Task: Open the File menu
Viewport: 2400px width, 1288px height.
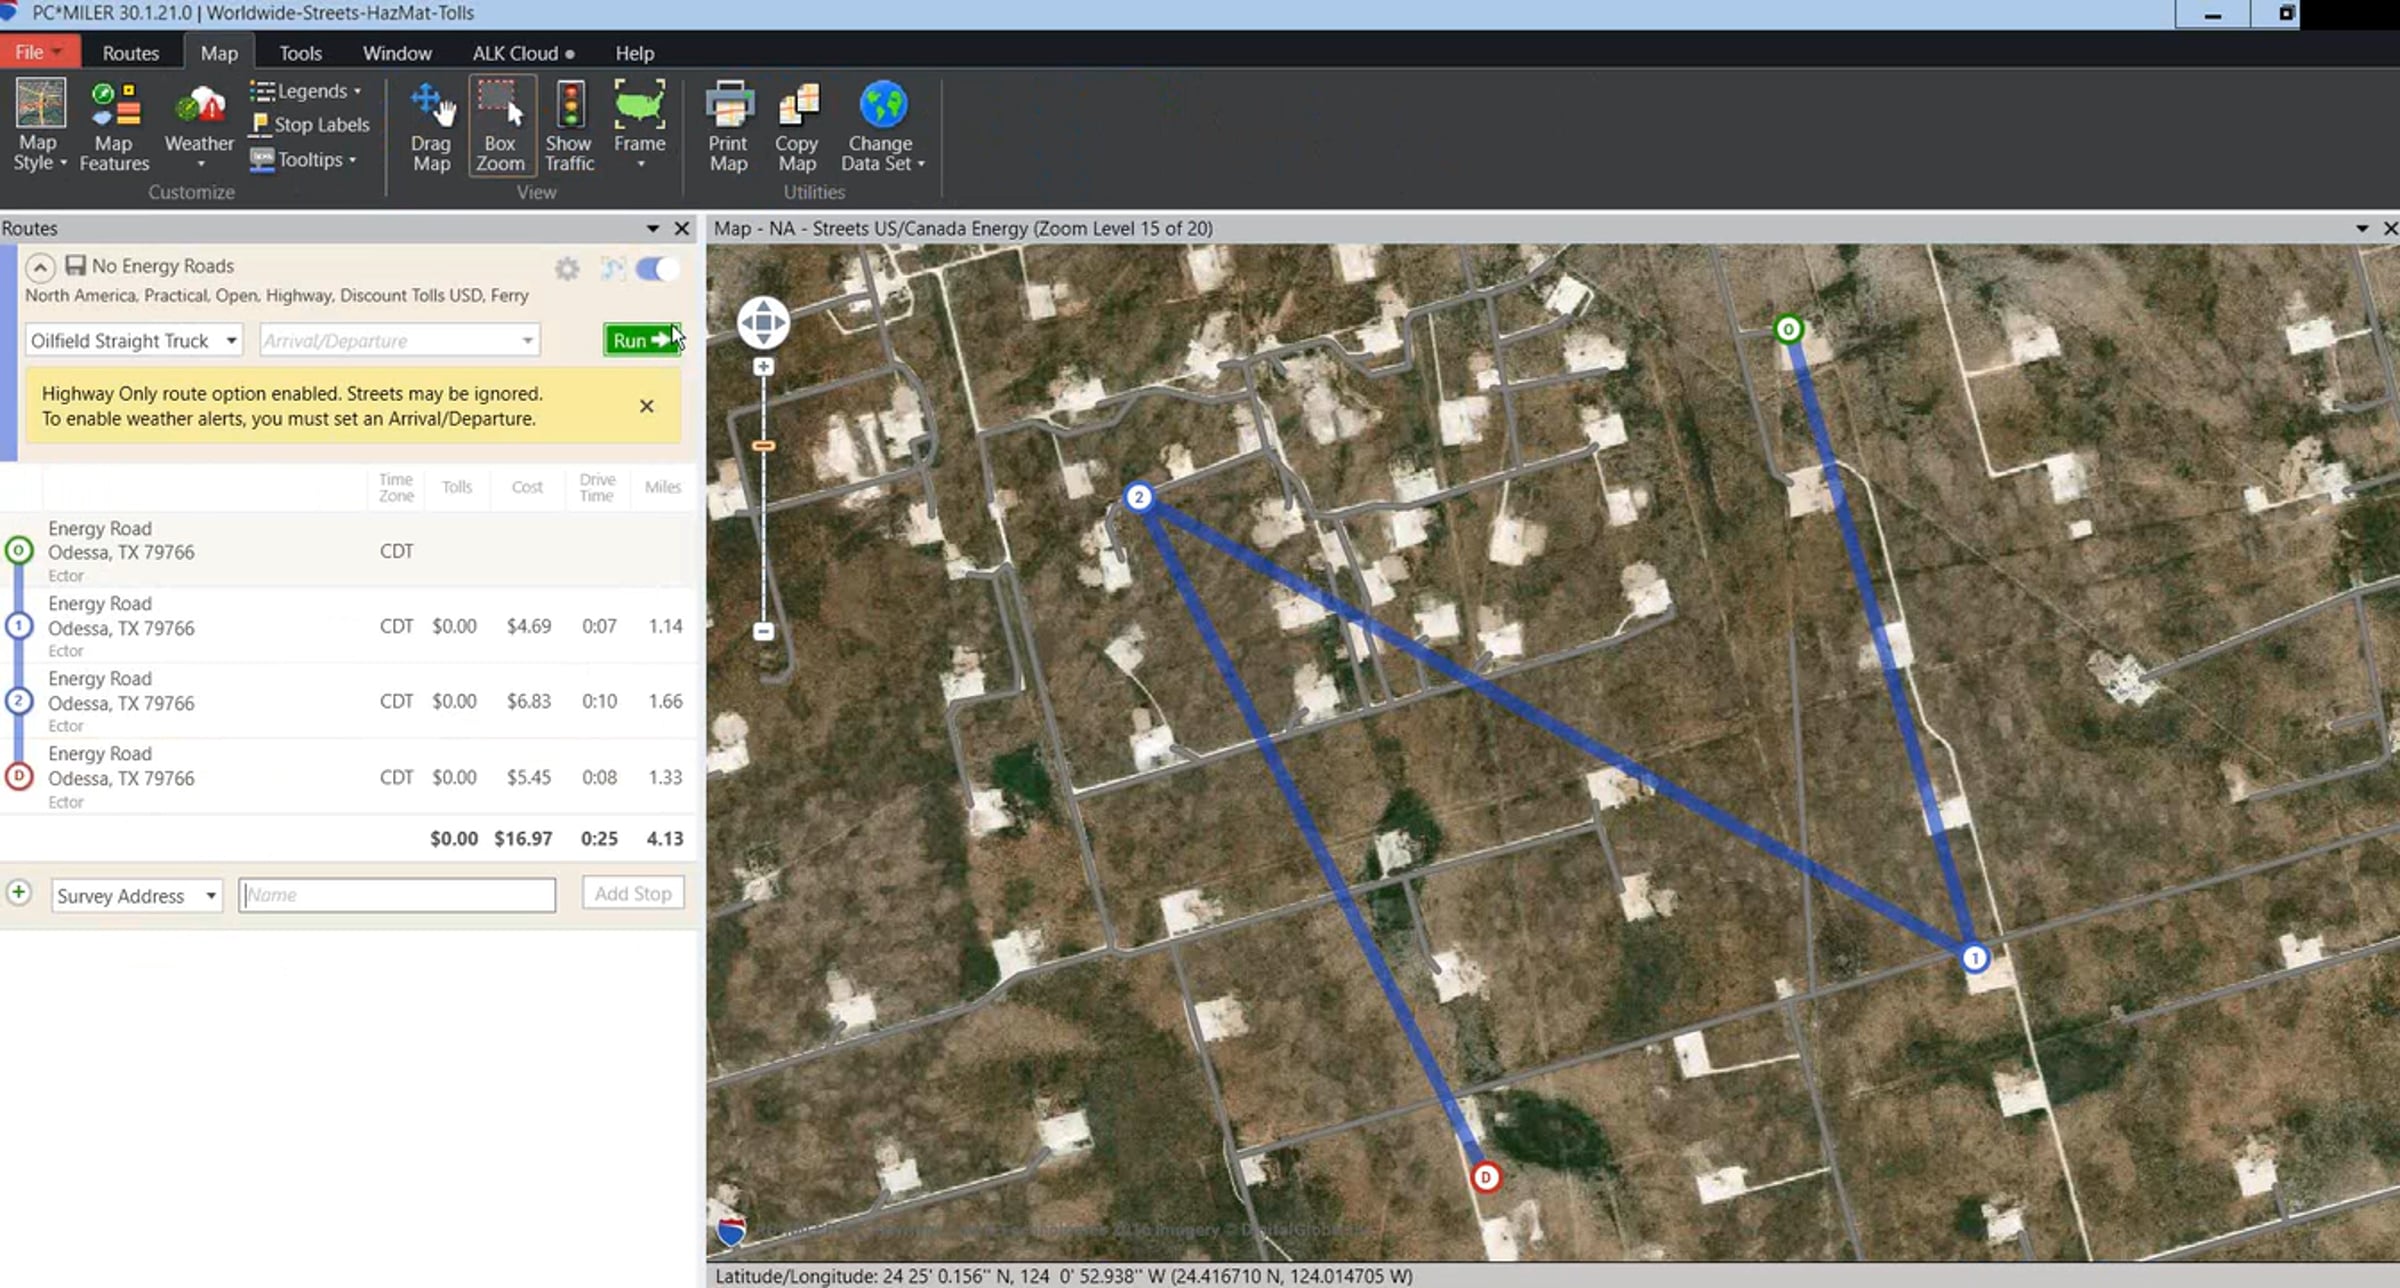Action: [x=38, y=52]
